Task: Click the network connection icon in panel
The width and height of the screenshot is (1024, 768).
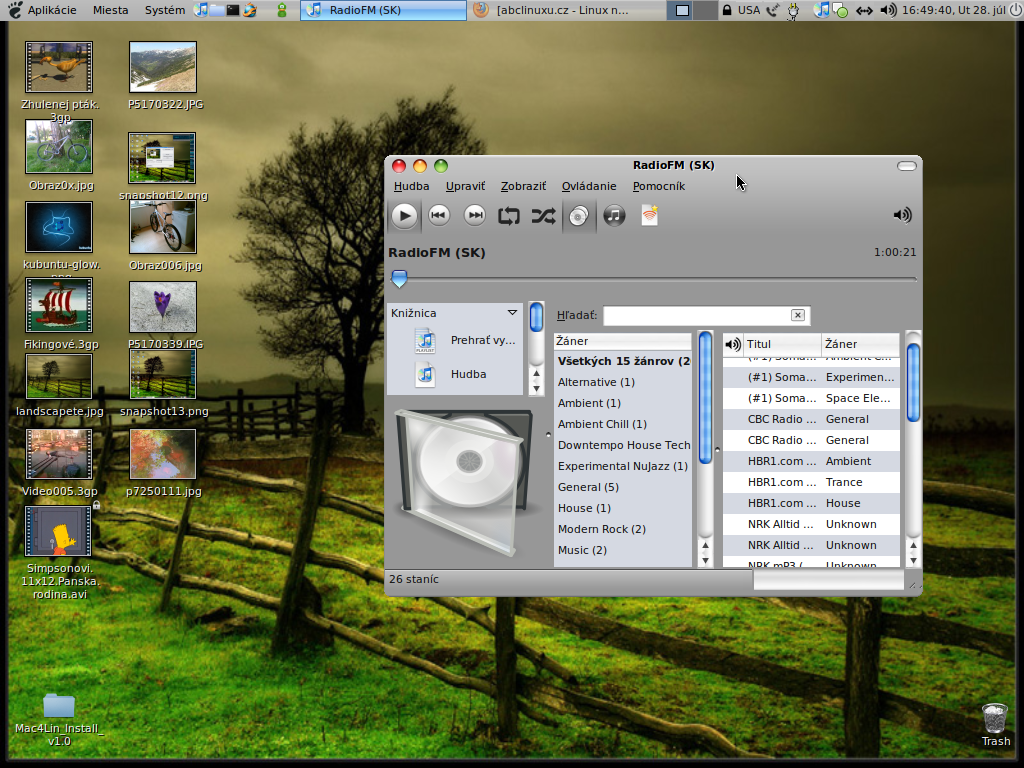Action: (x=864, y=10)
